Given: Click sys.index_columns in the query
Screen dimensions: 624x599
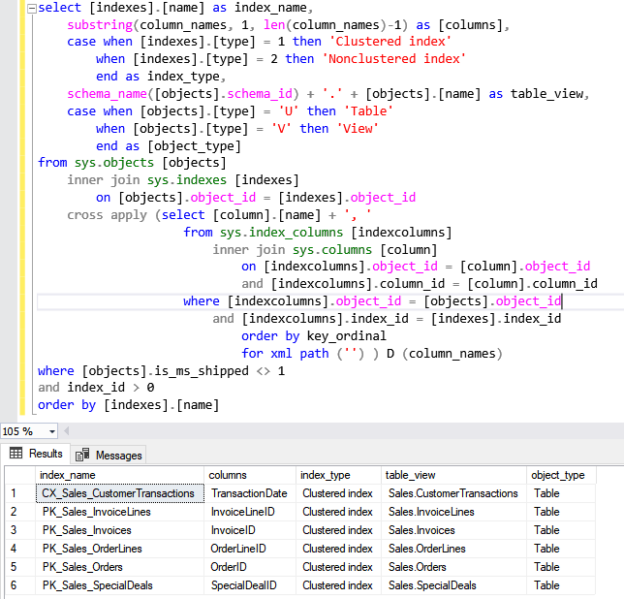Looking at the screenshot, I should point(281,232).
